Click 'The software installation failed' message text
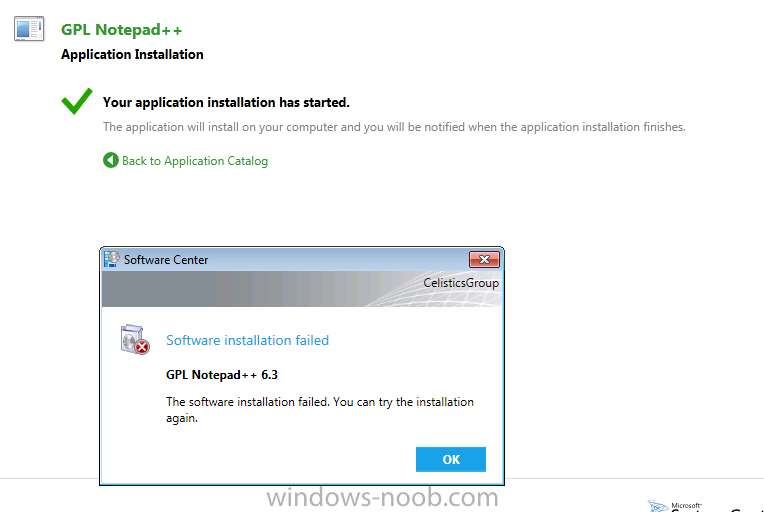The height and width of the screenshot is (512, 764). (x=320, y=410)
